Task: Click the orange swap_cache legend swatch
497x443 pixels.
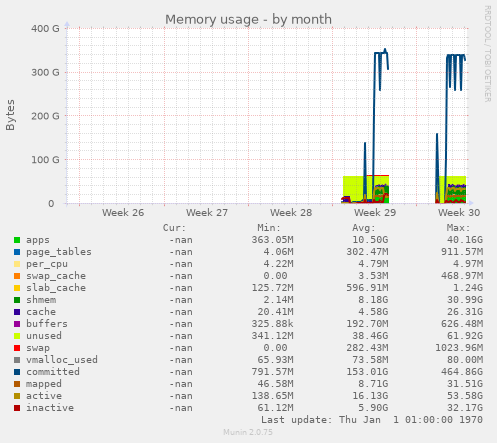Action: click(x=17, y=276)
